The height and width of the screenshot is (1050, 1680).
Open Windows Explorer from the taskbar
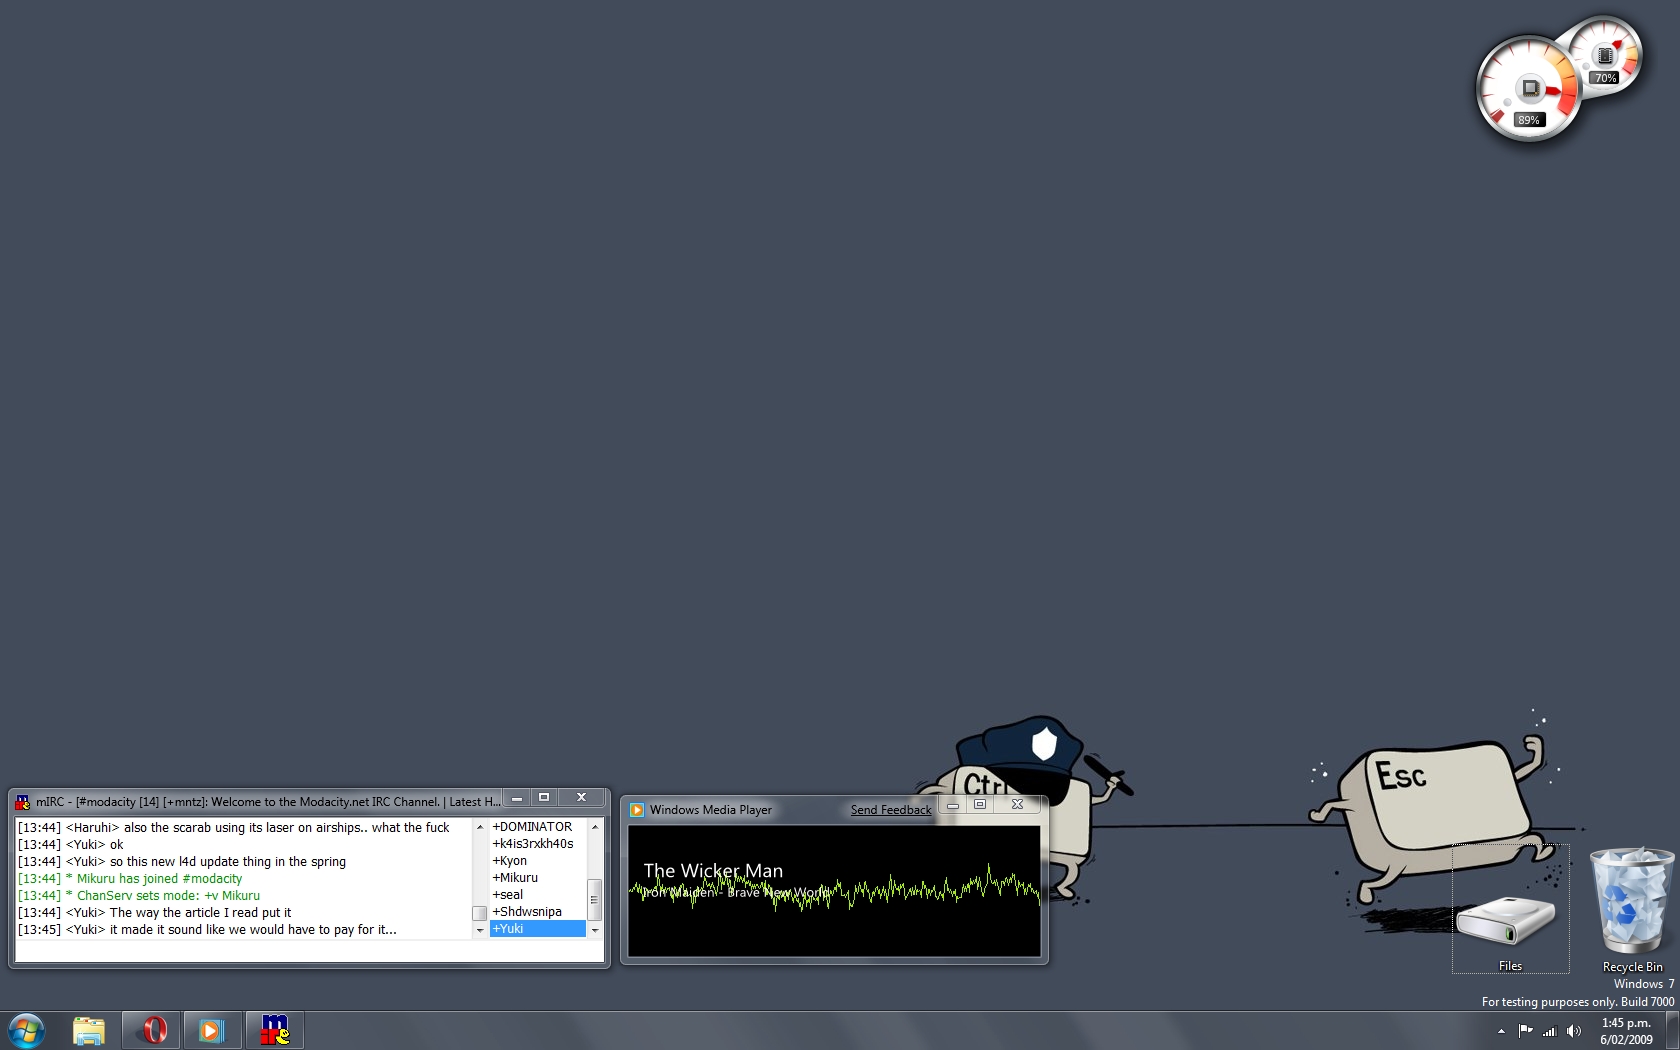pyautogui.click(x=89, y=1030)
